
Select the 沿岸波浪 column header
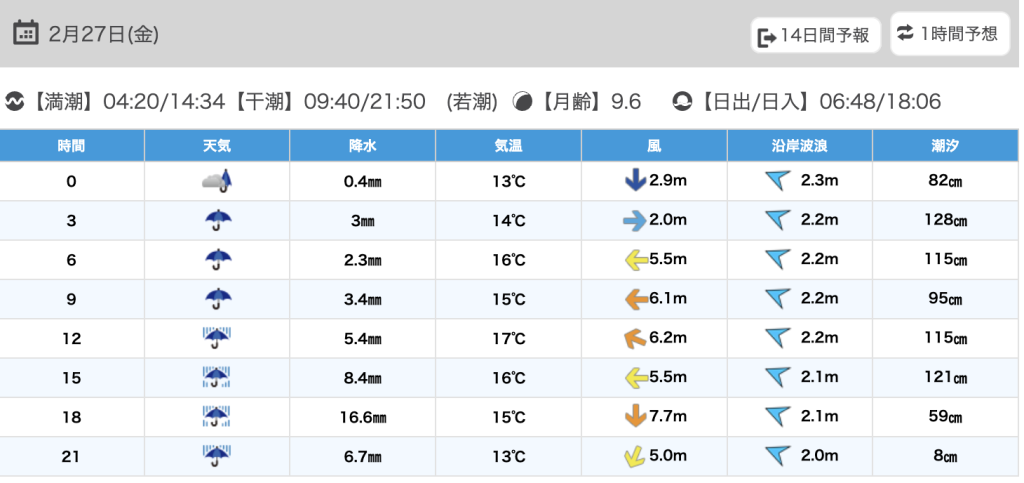[799, 145]
